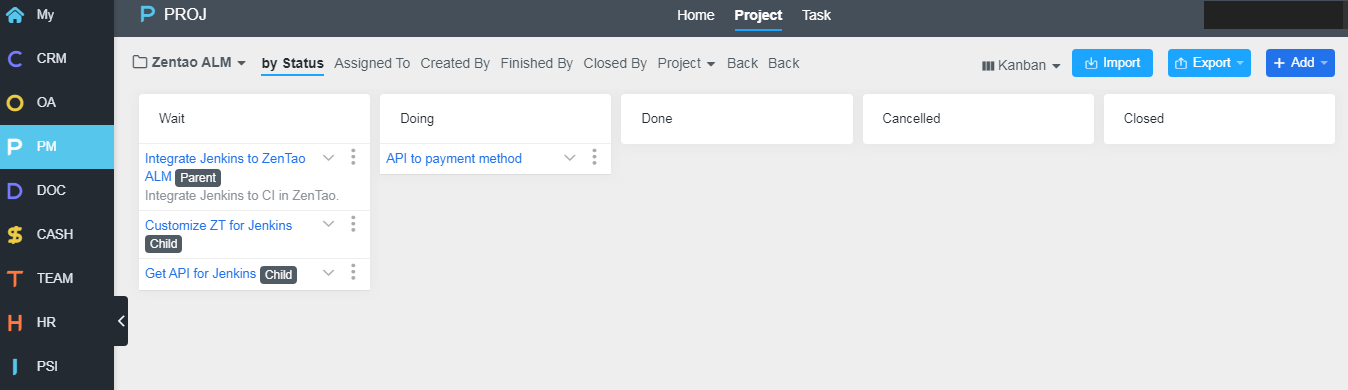The image size is (1348, 390).
Task: Expand the Project filter dropdown
Action: coord(686,63)
